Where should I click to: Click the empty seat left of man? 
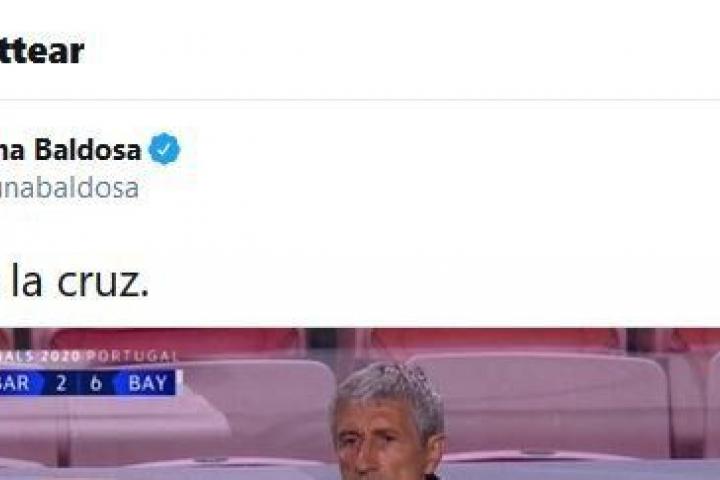click(x=257, y=409)
